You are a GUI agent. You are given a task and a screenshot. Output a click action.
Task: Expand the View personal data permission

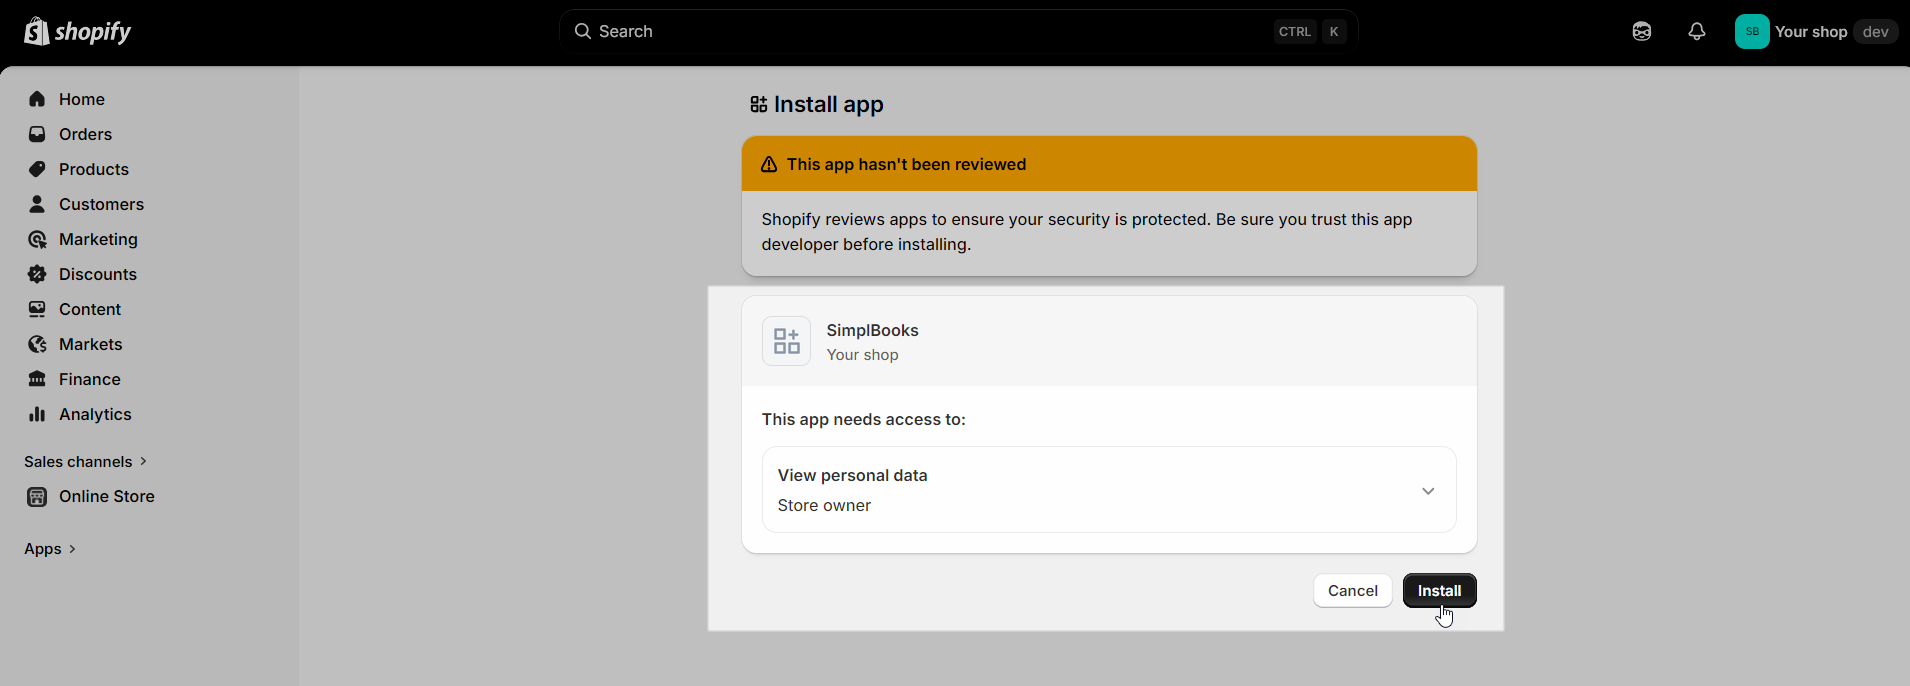coord(1427,491)
